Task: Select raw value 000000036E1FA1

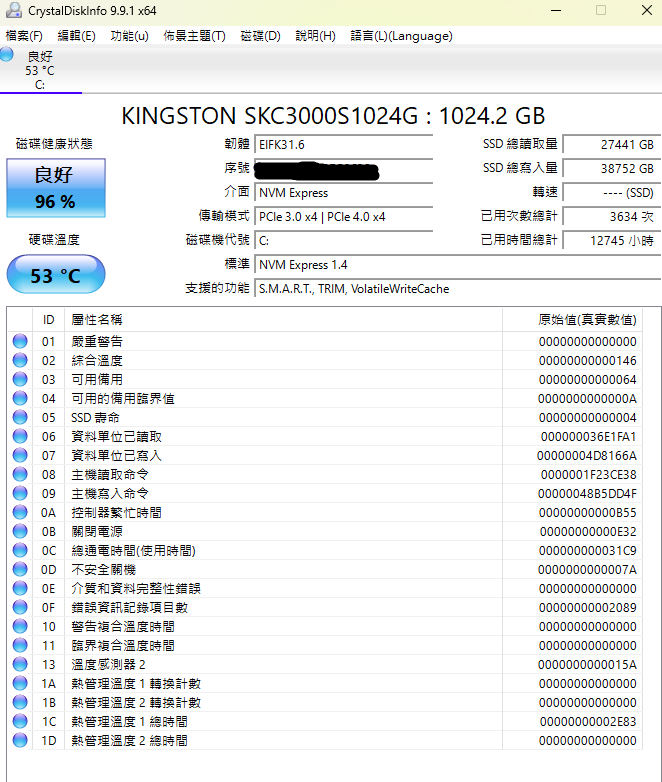Action: tap(589, 437)
